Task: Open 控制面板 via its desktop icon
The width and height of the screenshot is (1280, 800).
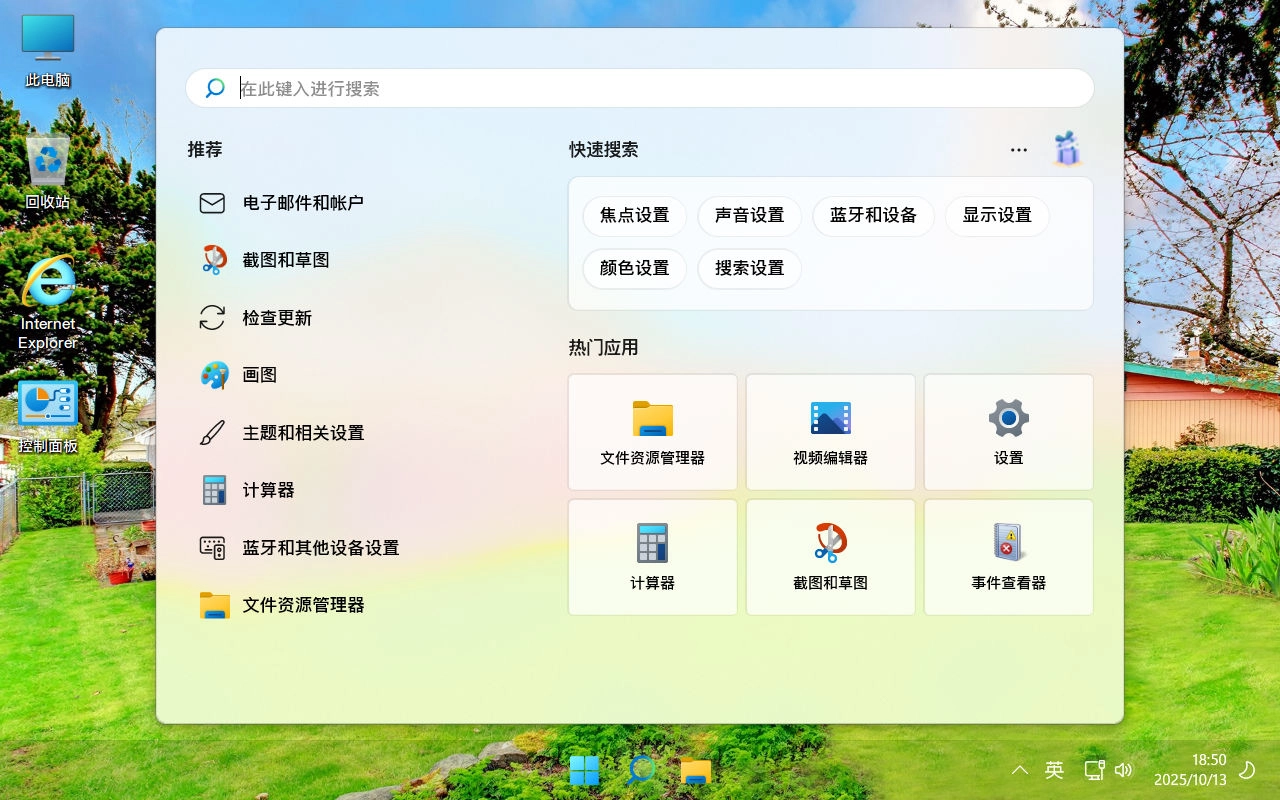Action: coord(45,405)
